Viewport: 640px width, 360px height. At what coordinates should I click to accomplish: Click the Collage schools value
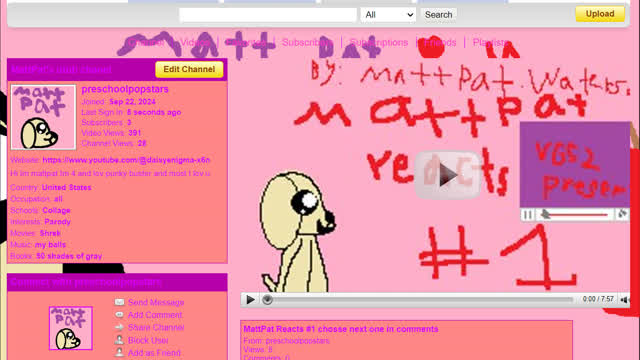(x=56, y=210)
